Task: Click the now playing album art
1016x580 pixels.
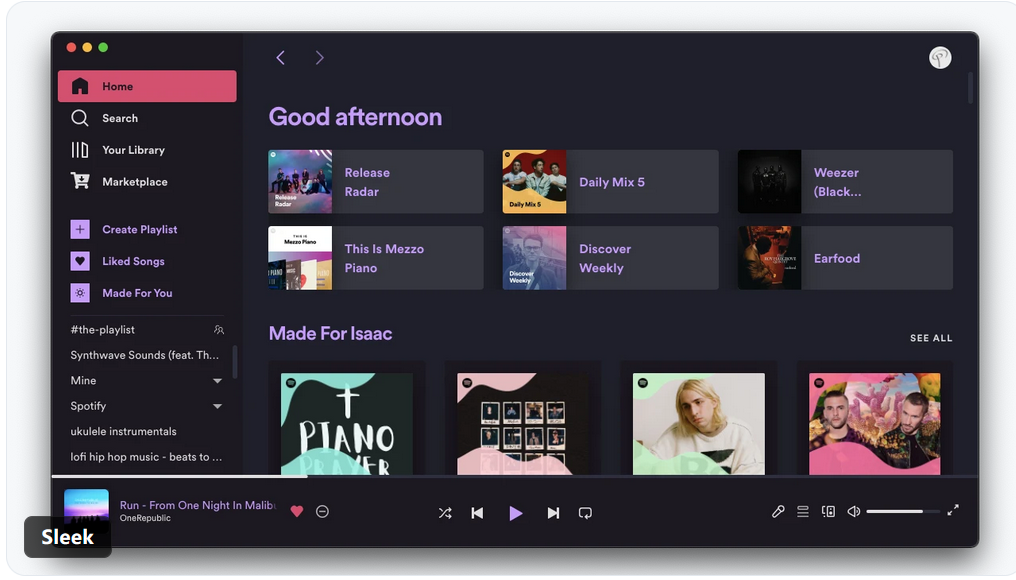Action: [x=86, y=511]
